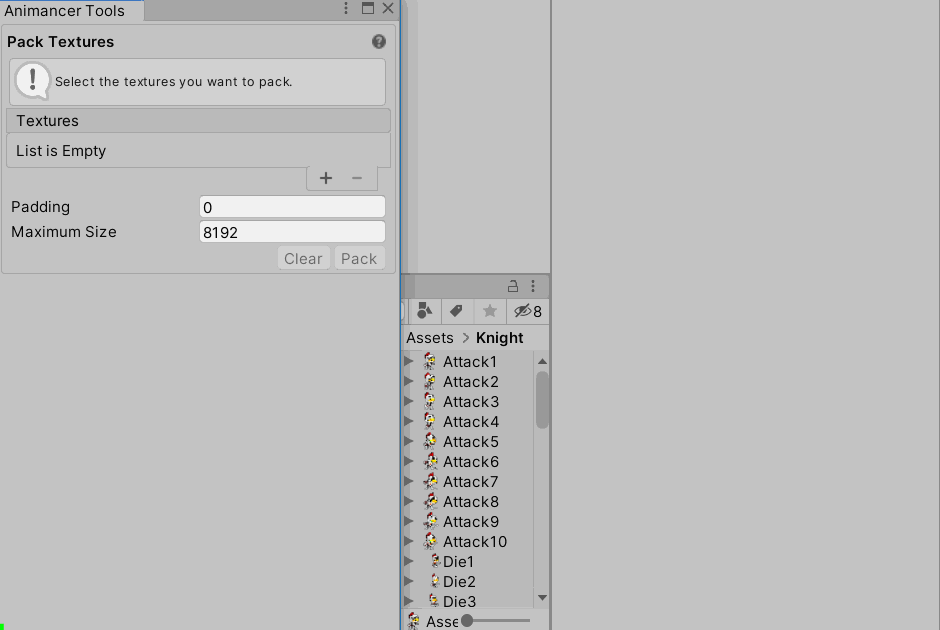Click asset list scroll down arrow
This screenshot has width=940, height=630.
click(x=542, y=598)
